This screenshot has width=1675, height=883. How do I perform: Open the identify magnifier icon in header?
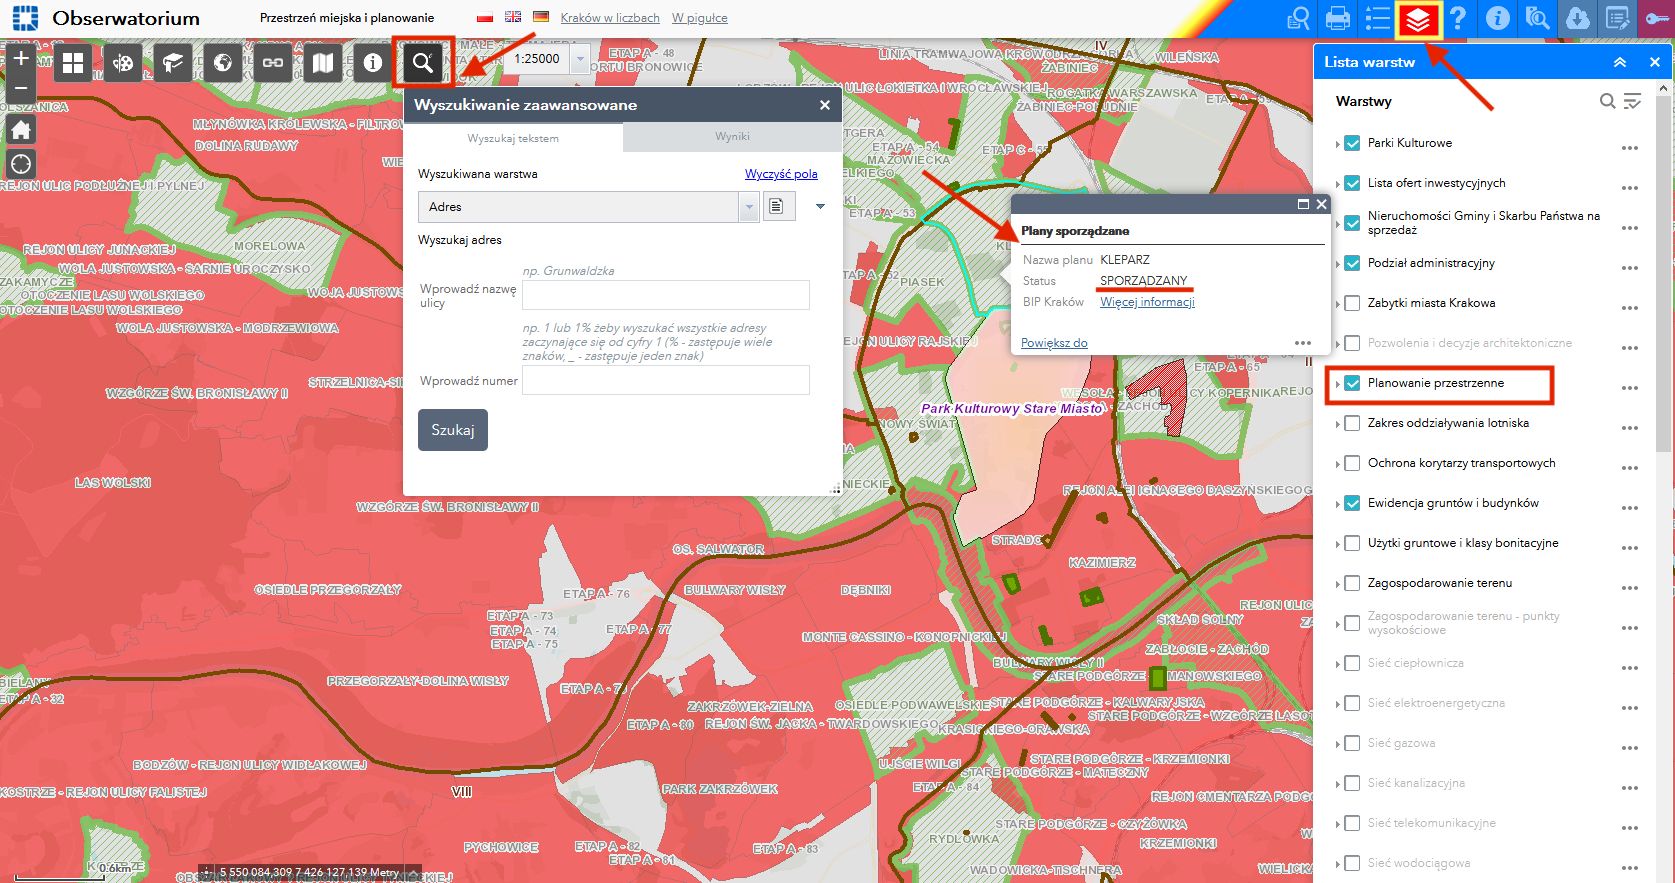pos(1538,18)
